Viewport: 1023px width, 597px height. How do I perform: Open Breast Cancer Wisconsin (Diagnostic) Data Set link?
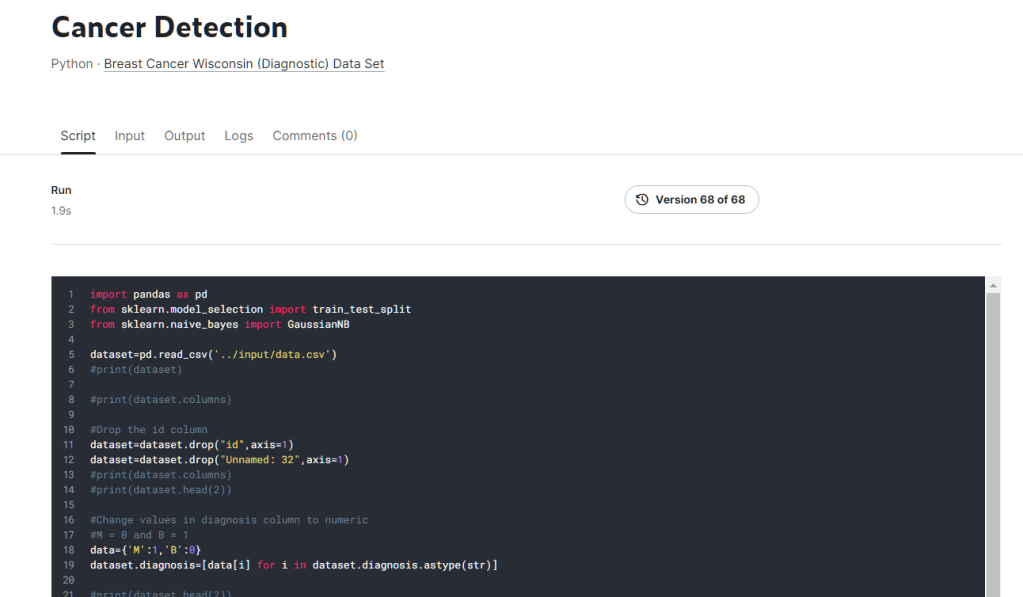(244, 64)
